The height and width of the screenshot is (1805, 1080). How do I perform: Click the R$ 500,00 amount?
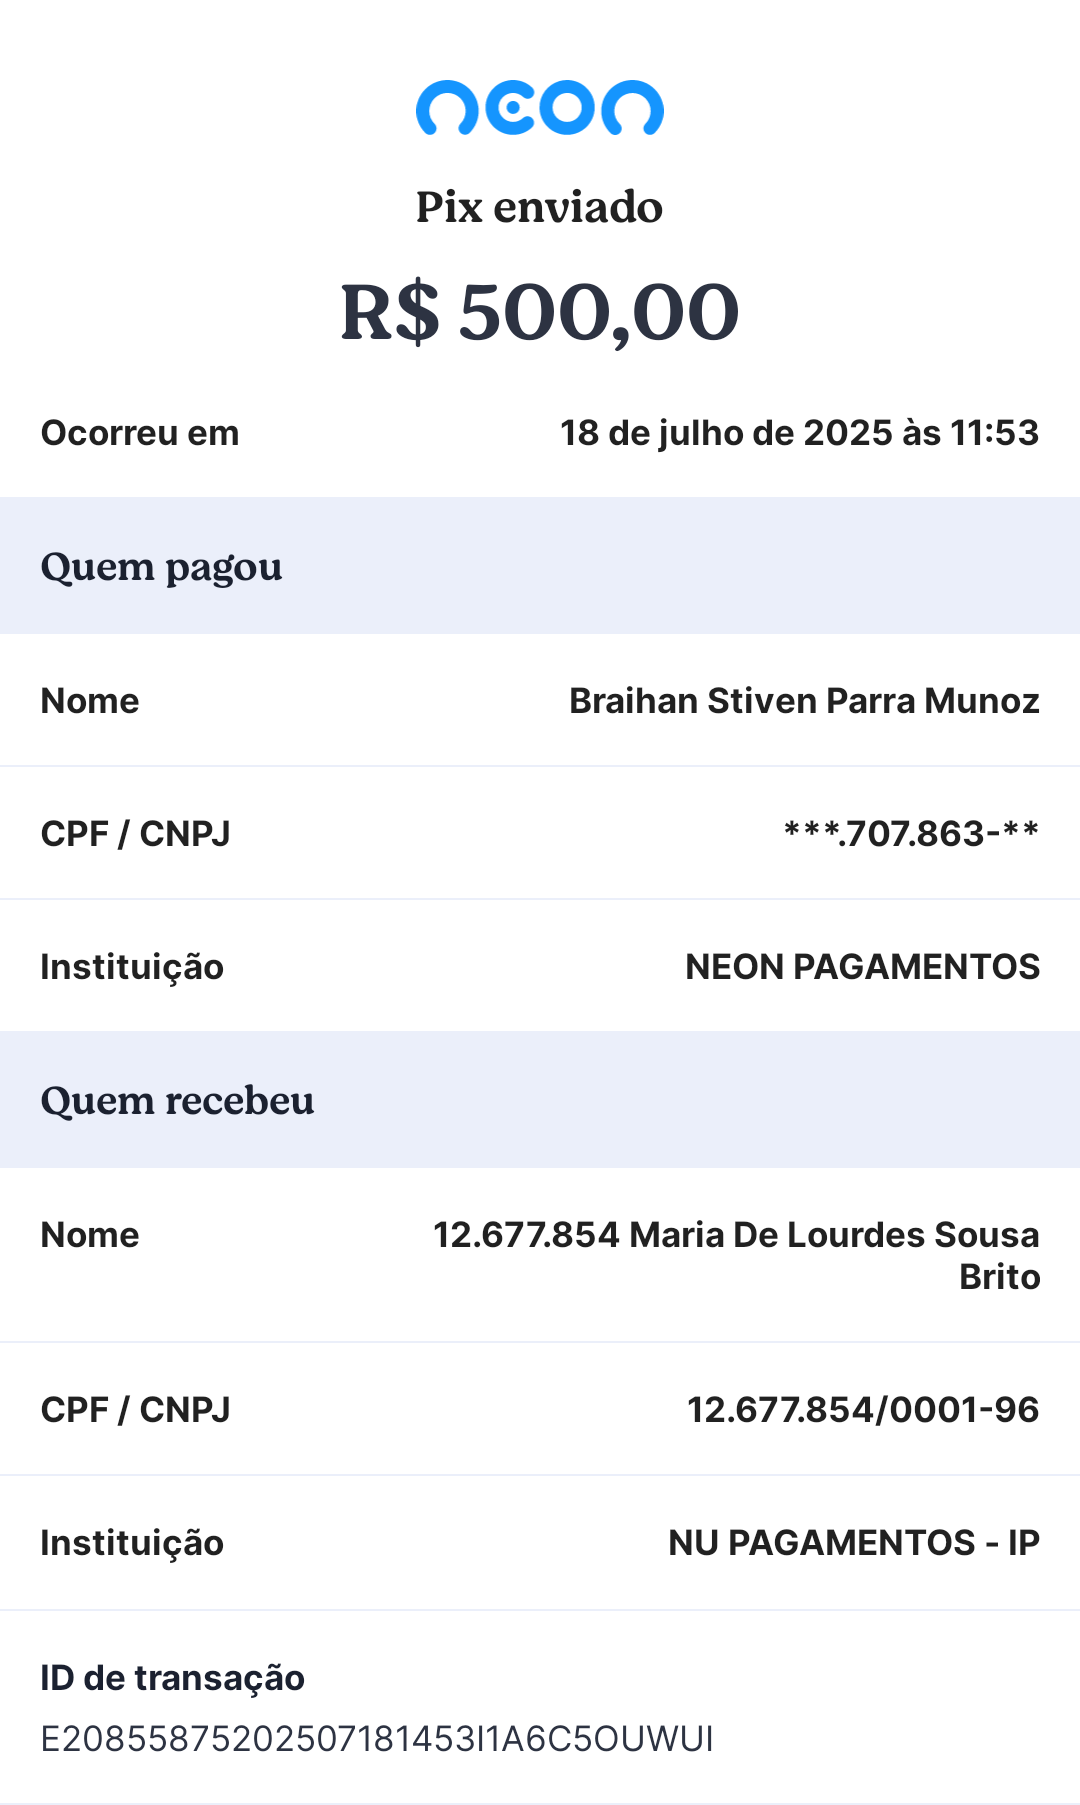coord(540,312)
